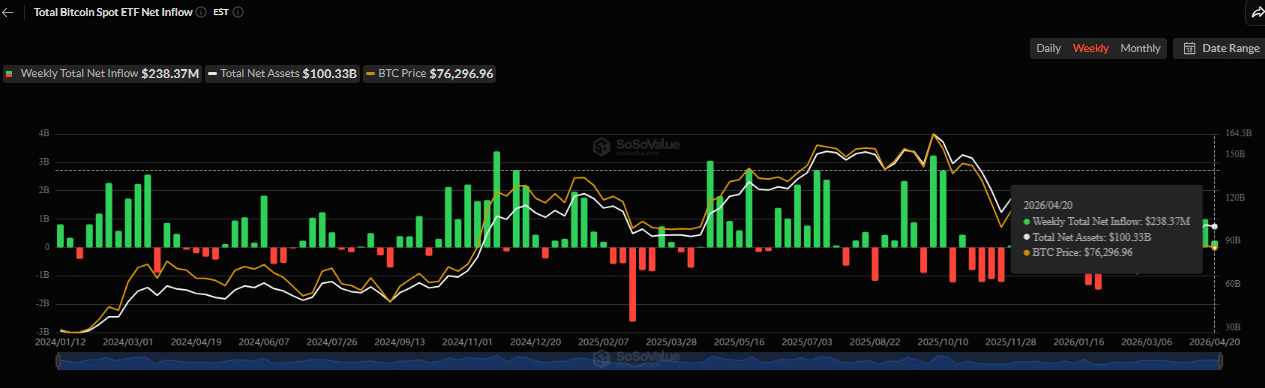Screen dimensions: 1265x388
Task: Go back using the left arrow icon
Action: [x=9, y=13]
